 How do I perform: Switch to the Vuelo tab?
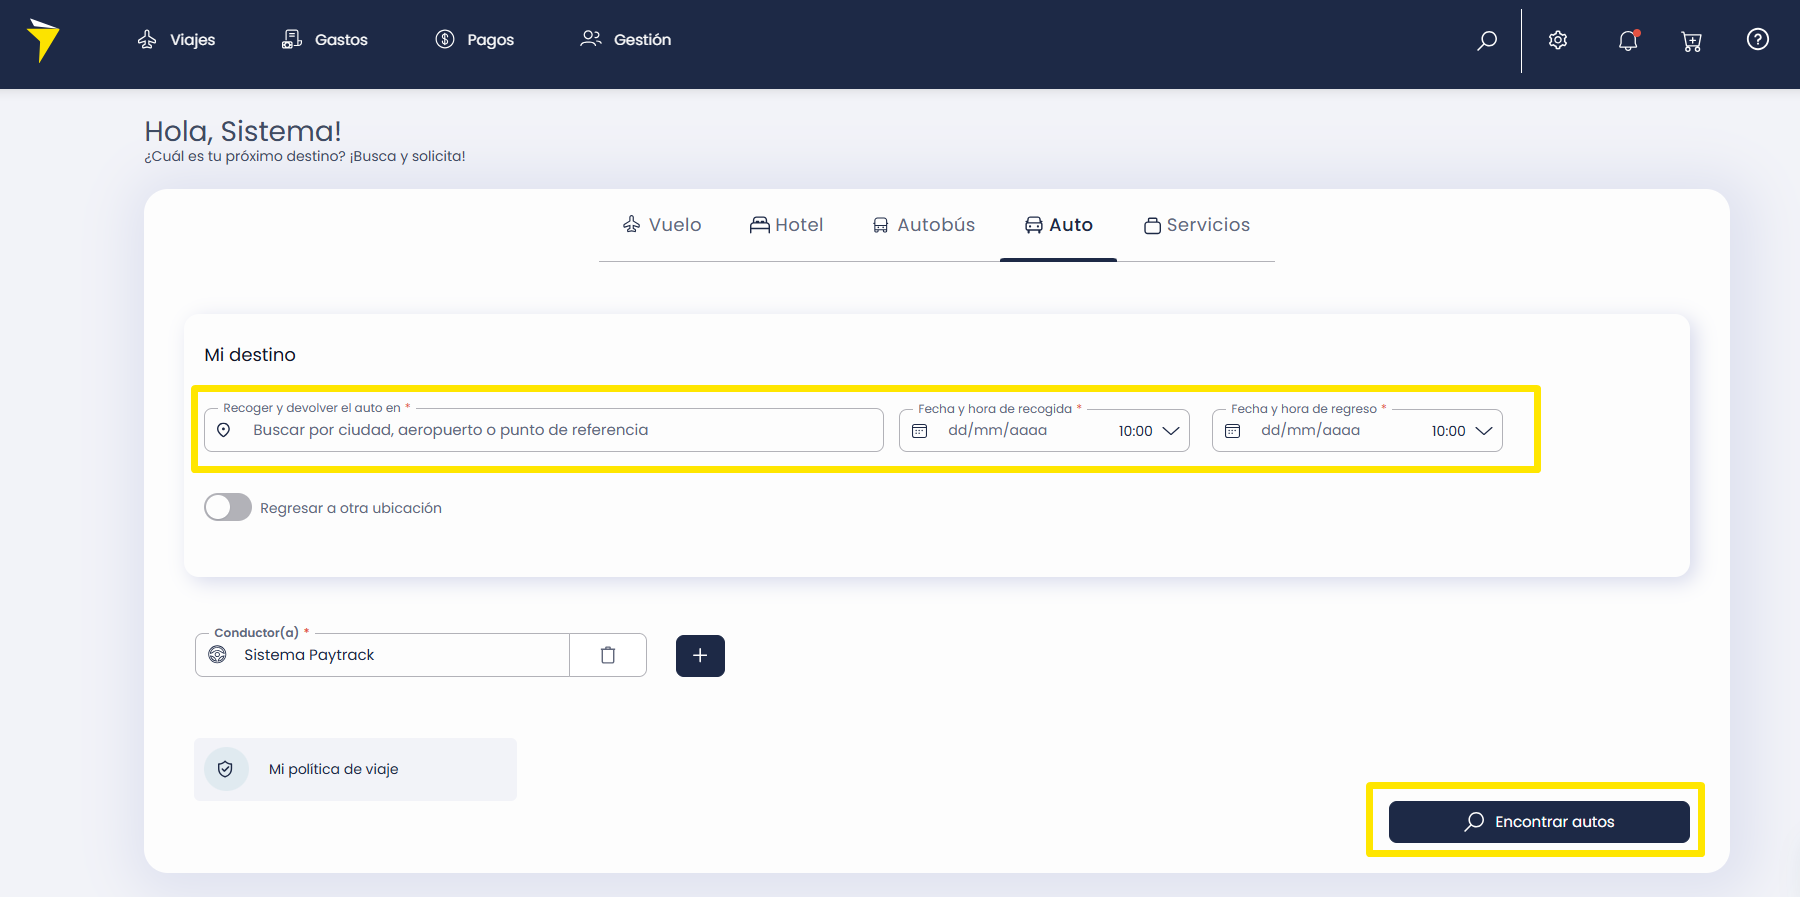[x=662, y=225]
